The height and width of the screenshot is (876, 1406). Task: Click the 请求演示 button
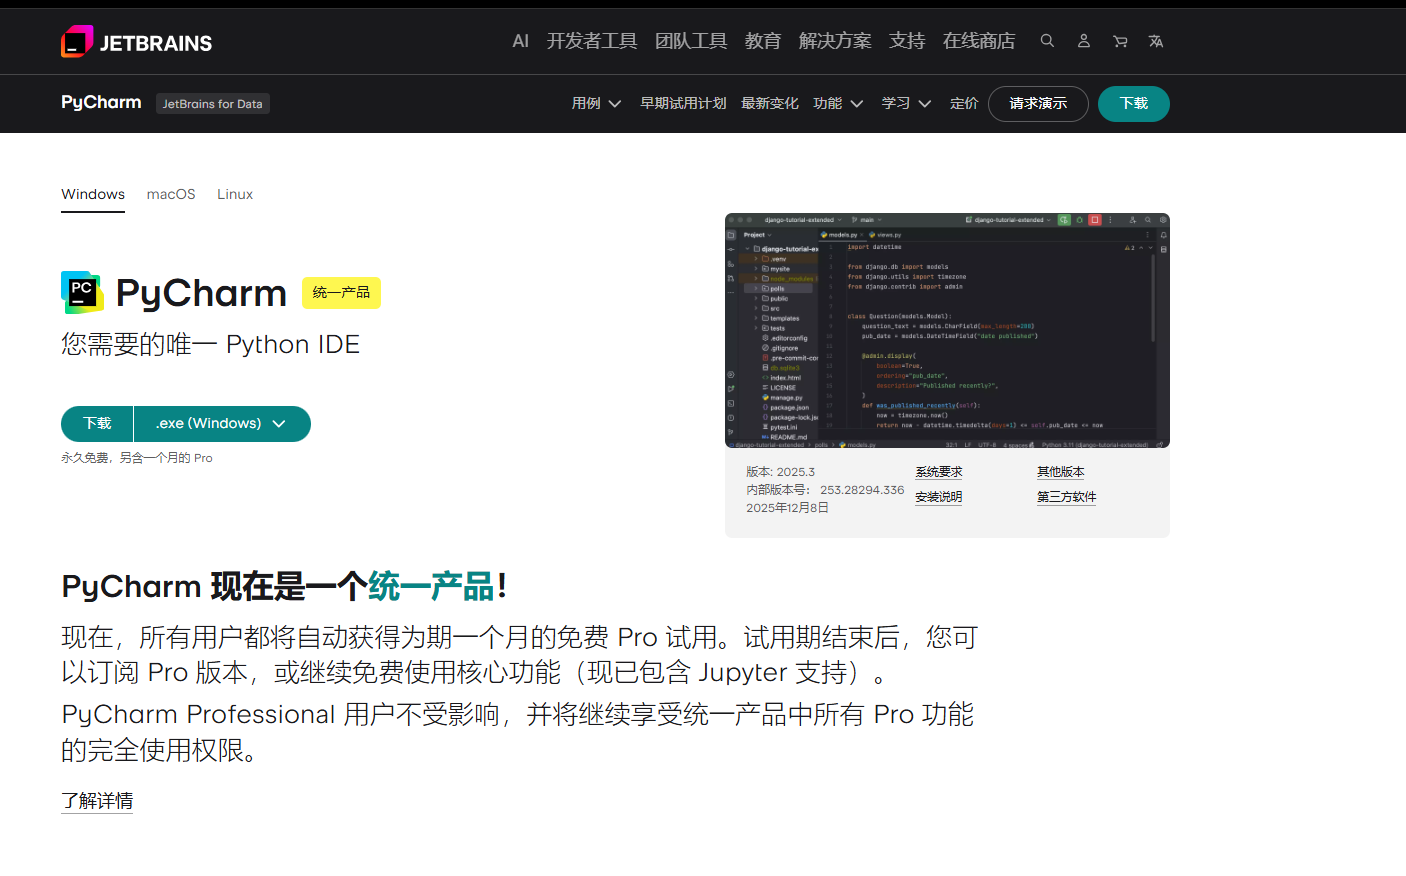tap(1037, 104)
